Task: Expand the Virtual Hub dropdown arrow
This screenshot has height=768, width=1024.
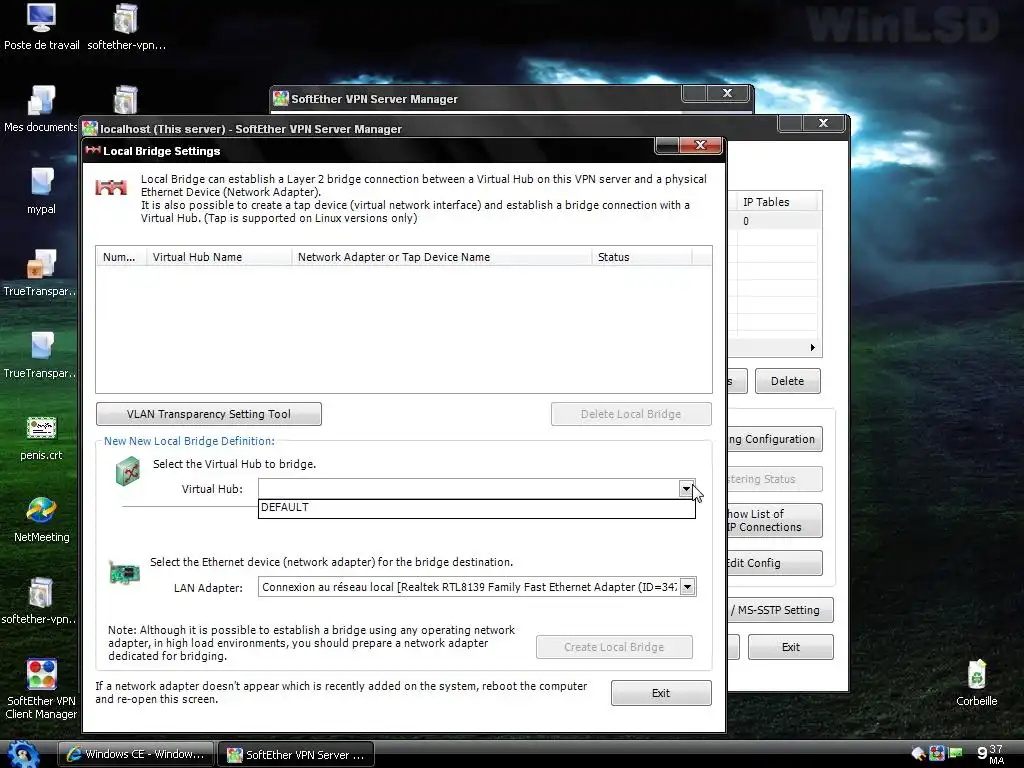Action: pos(686,488)
